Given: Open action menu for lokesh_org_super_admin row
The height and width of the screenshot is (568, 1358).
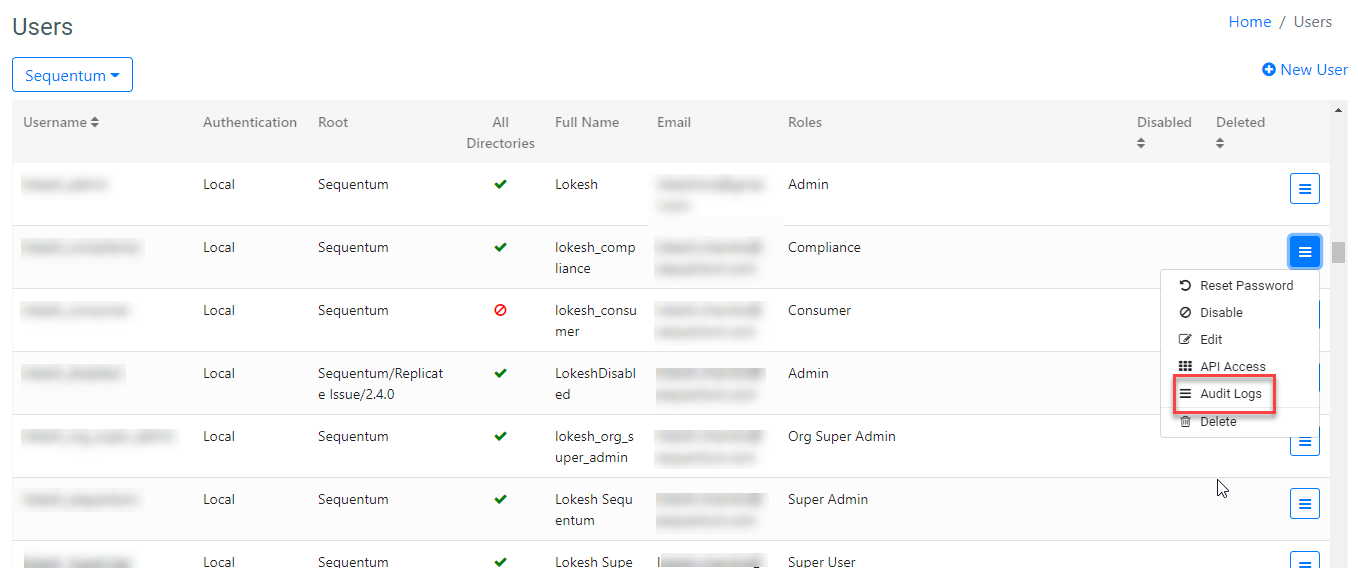Looking at the screenshot, I should [x=1304, y=443].
